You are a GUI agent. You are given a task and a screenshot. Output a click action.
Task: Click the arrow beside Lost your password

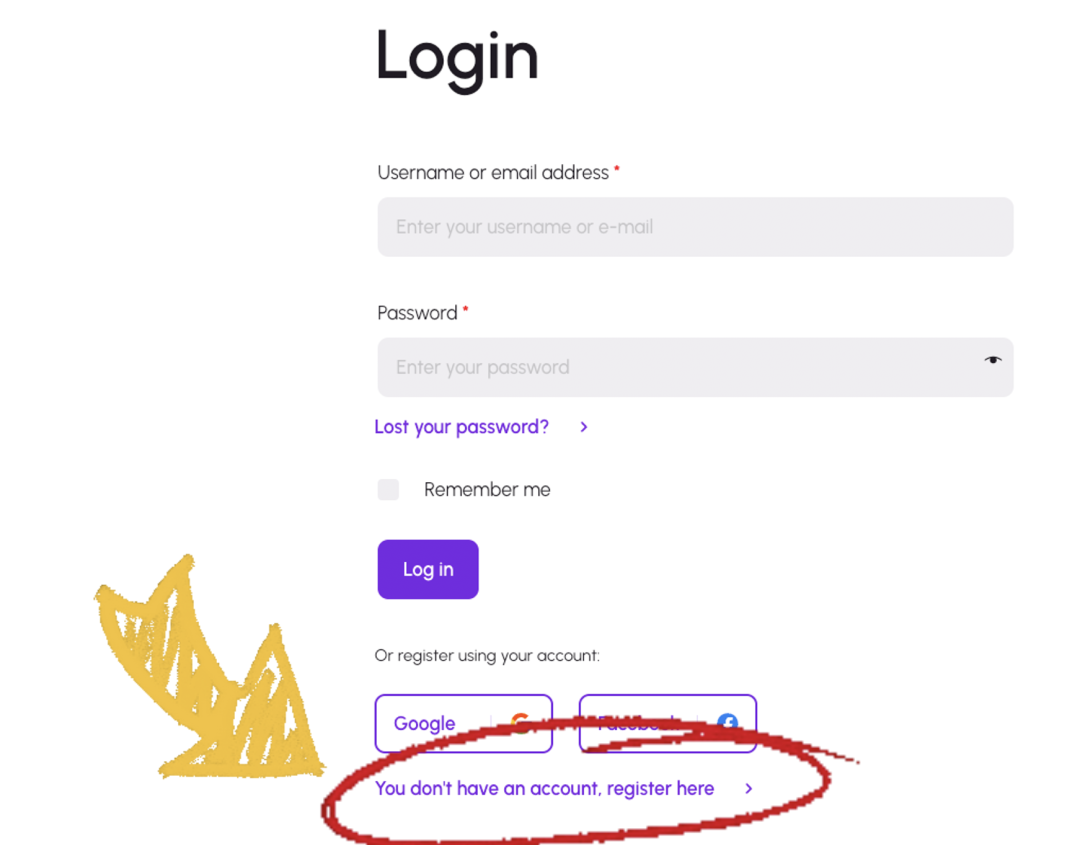click(x=584, y=427)
